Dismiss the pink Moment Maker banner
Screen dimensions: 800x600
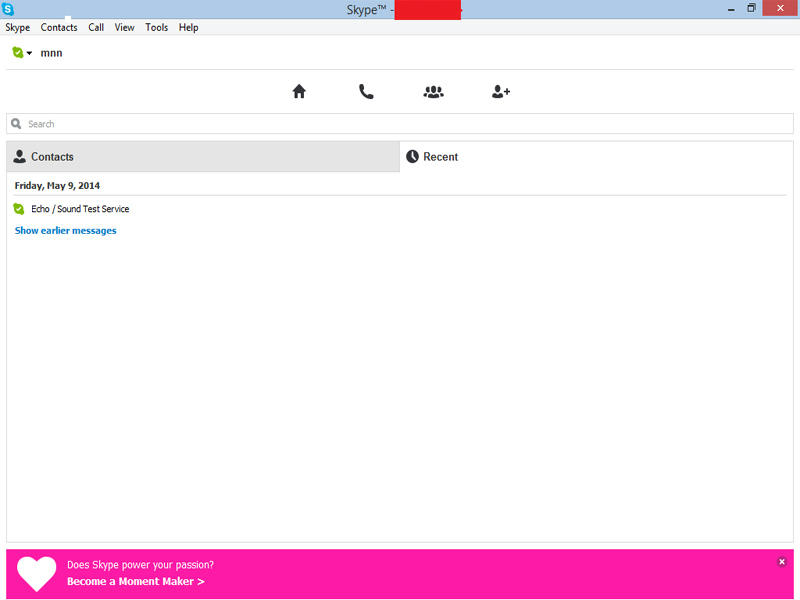tap(782, 562)
